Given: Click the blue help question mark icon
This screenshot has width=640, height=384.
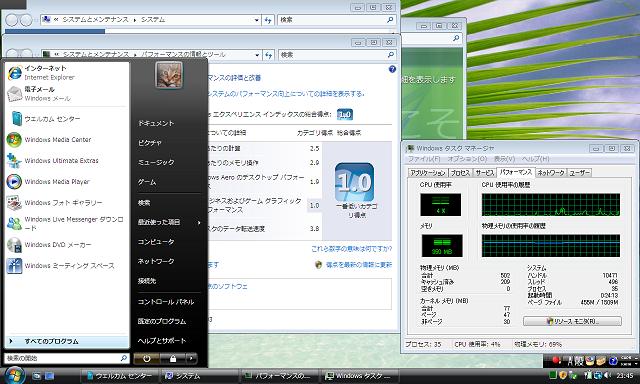Looking at the screenshot, I should click(392, 69).
